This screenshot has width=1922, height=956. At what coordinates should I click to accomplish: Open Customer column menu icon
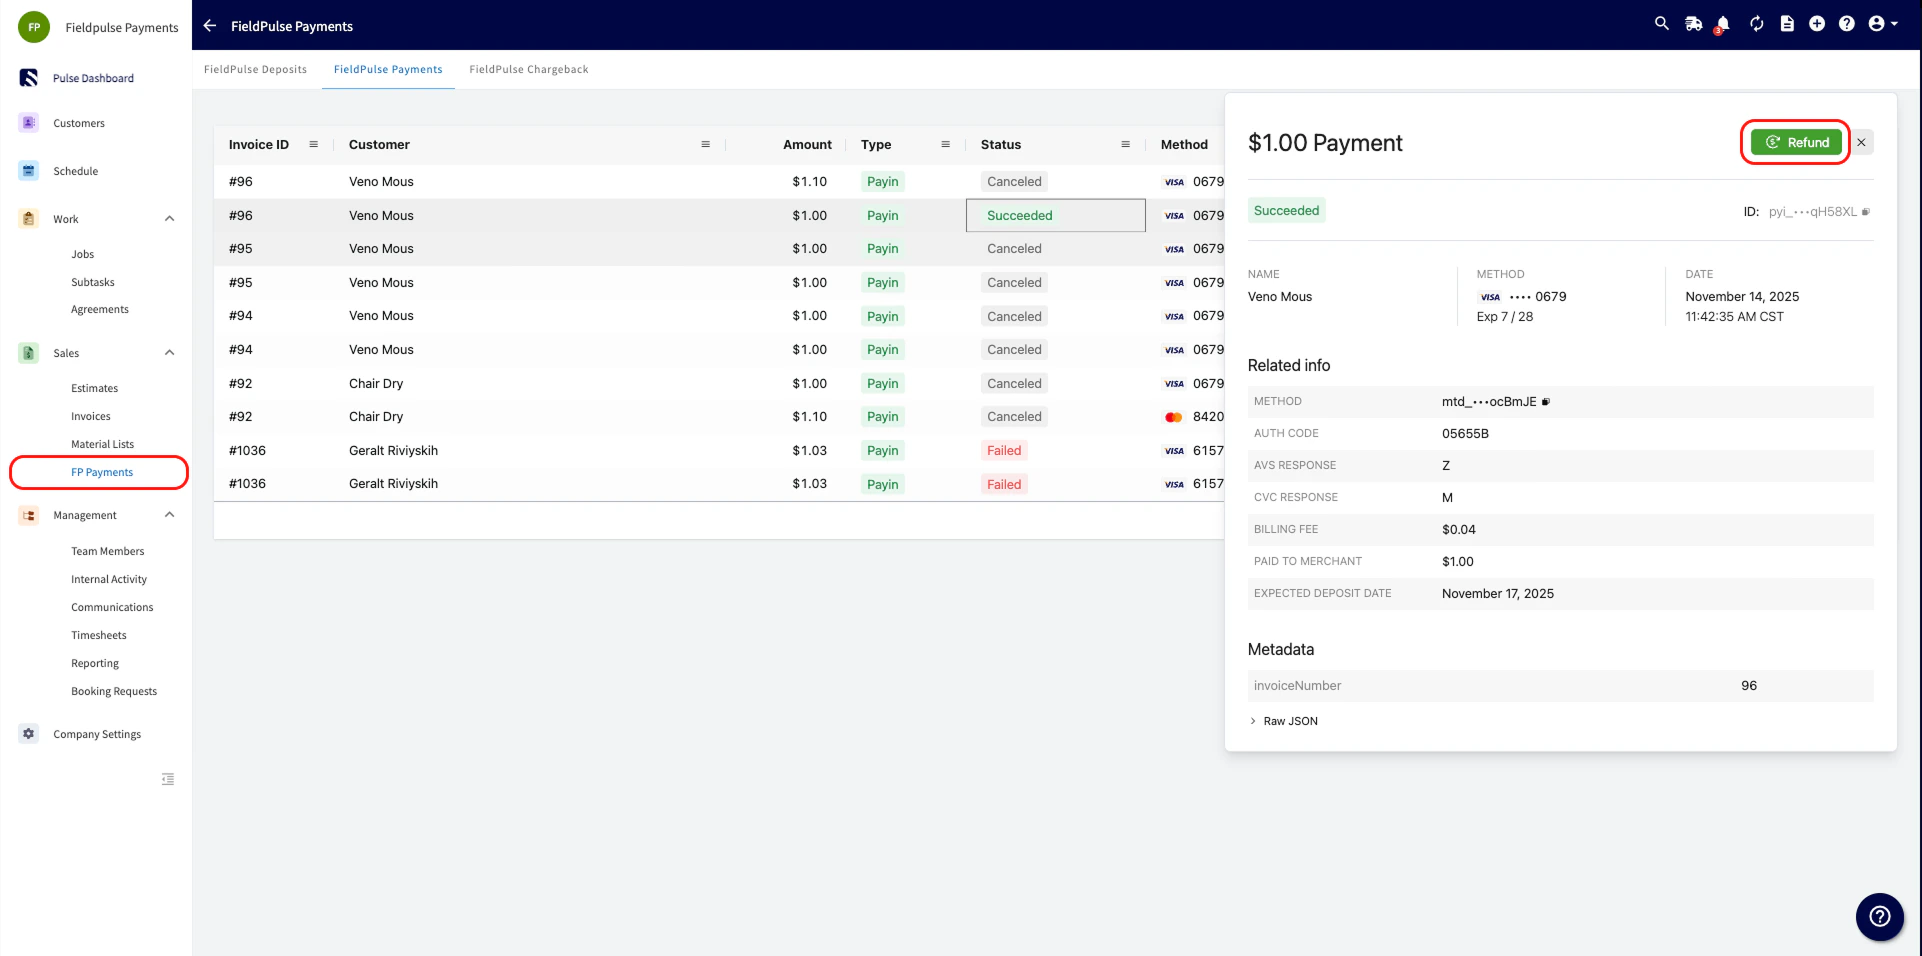pyautogui.click(x=705, y=144)
